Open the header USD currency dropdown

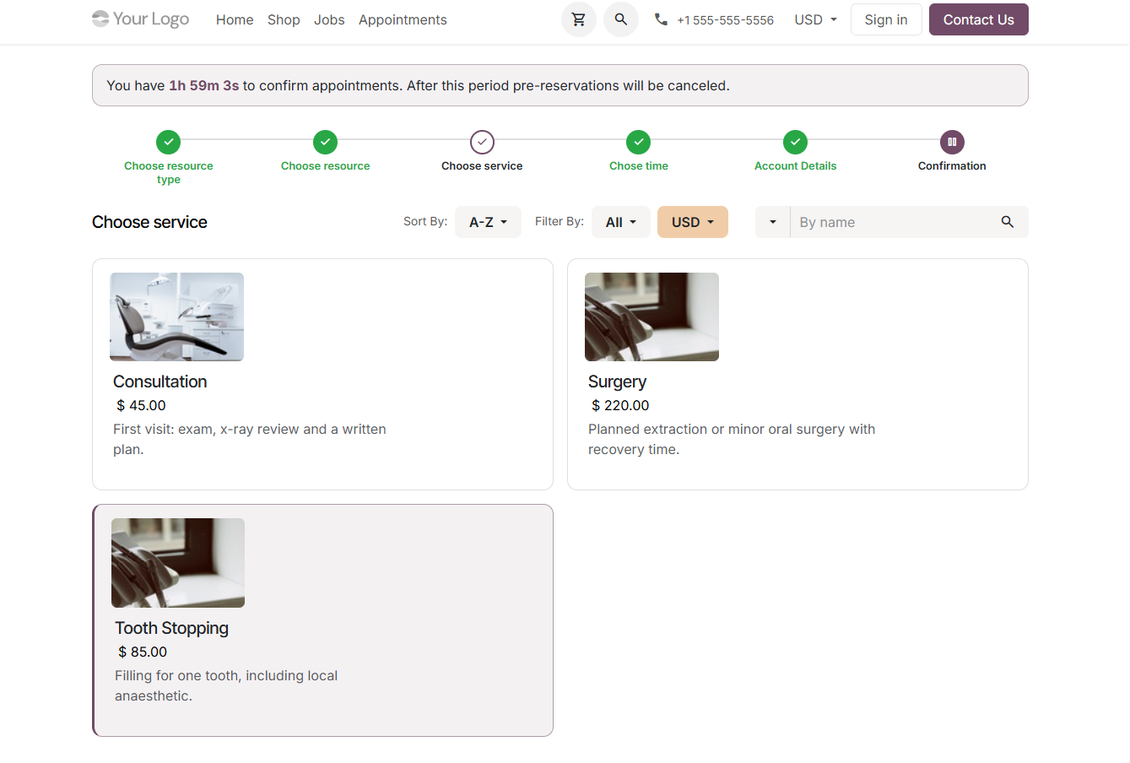816,19
